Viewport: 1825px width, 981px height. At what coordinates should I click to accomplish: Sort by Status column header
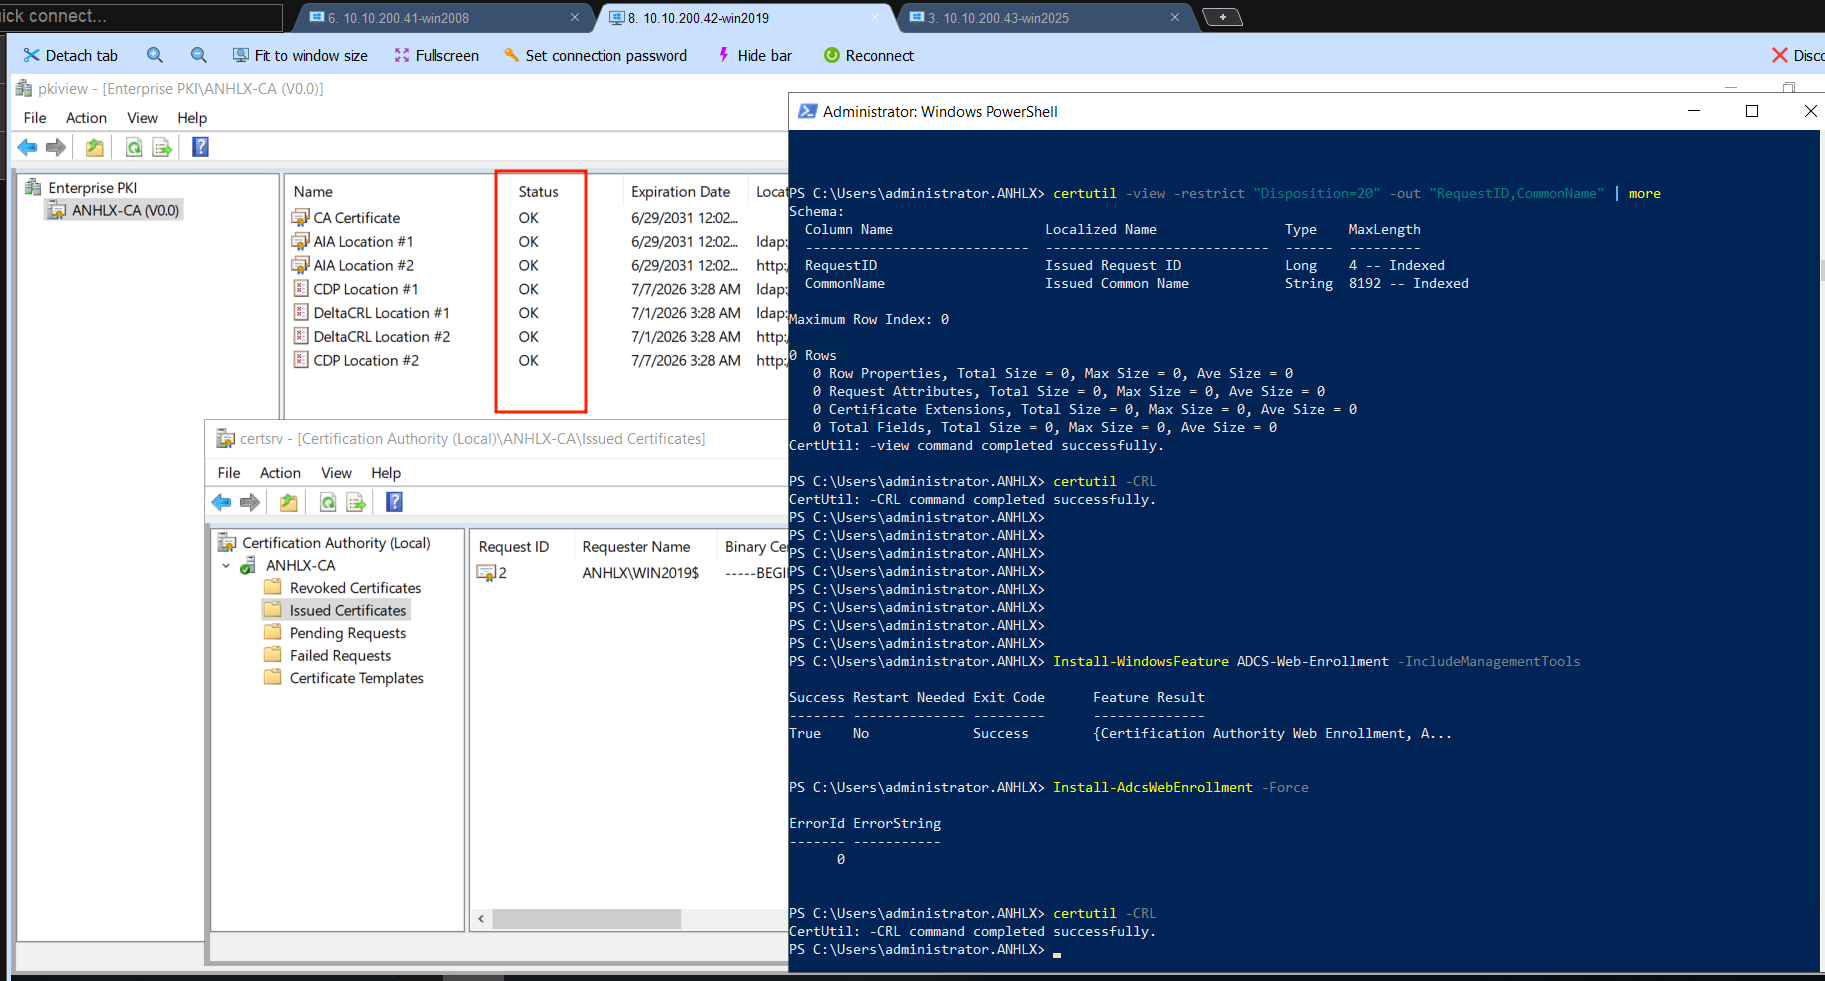[538, 192]
